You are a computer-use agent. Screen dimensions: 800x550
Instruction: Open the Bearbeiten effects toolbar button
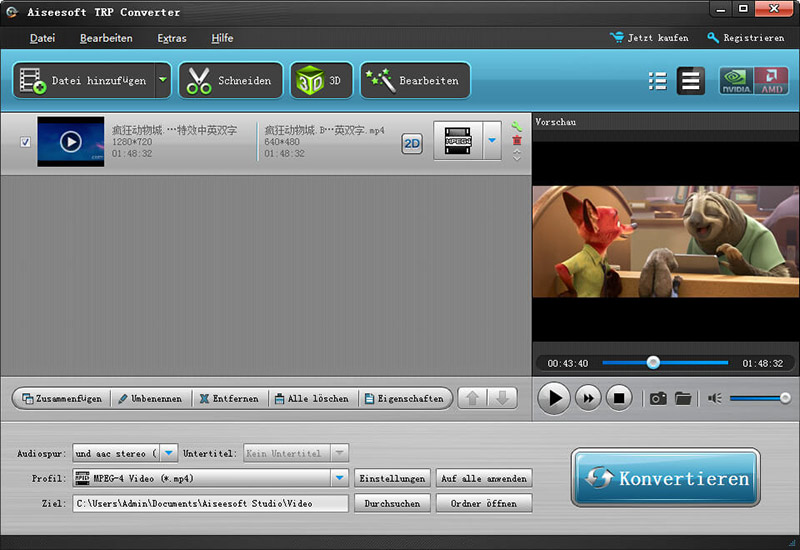(x=415, y=81)
